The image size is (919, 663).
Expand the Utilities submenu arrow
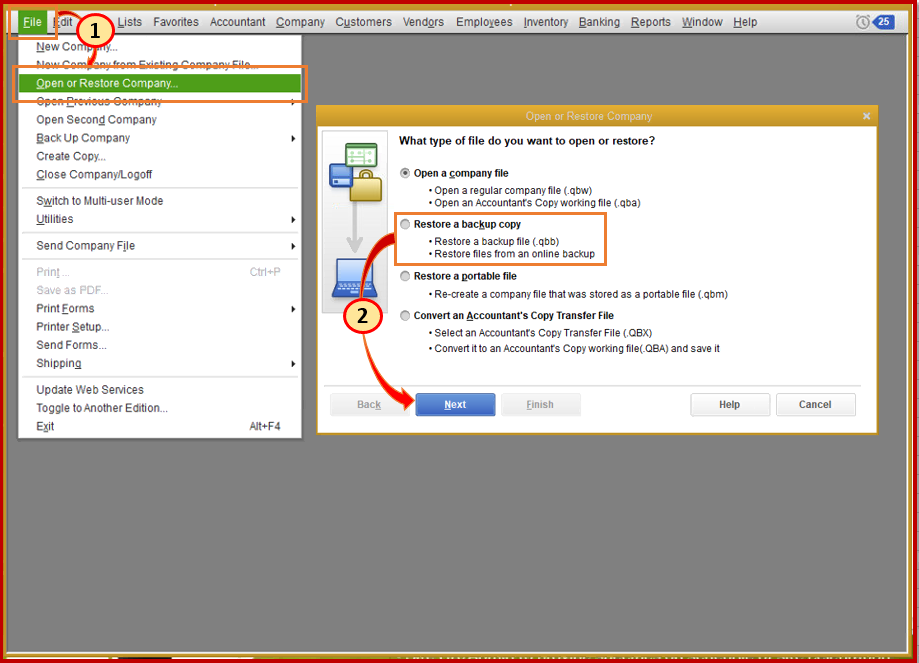pos(293,219)
